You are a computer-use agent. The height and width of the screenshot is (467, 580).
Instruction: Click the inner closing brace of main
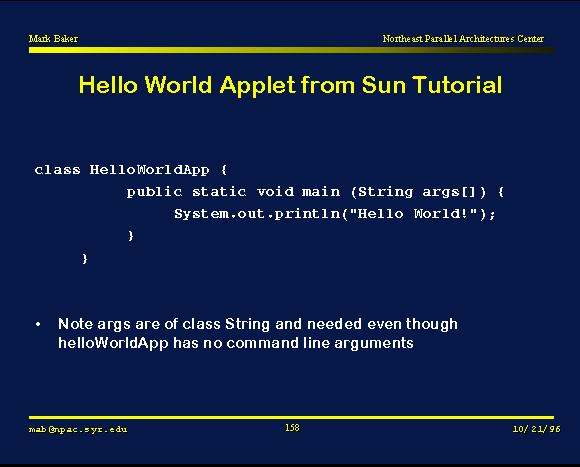pos(131,236)
